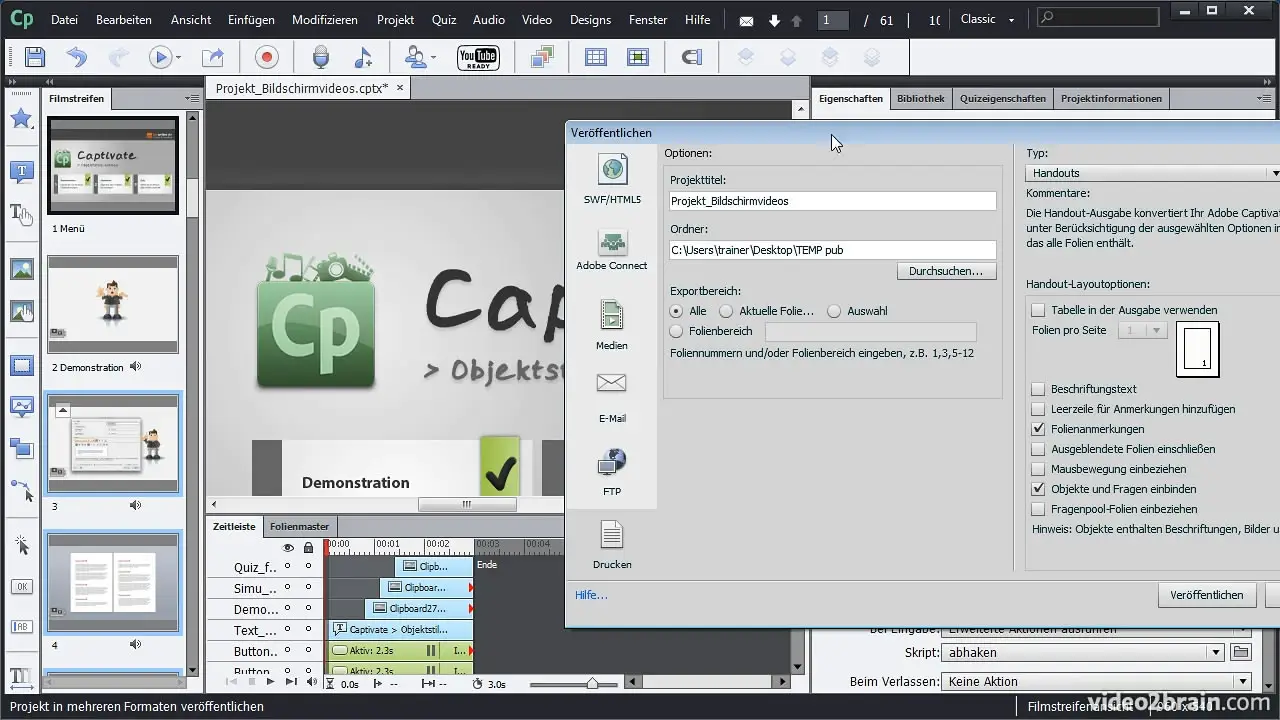Open Beim Verlassen dropdown showing Keine Aktion

(x=1096, y=681)
